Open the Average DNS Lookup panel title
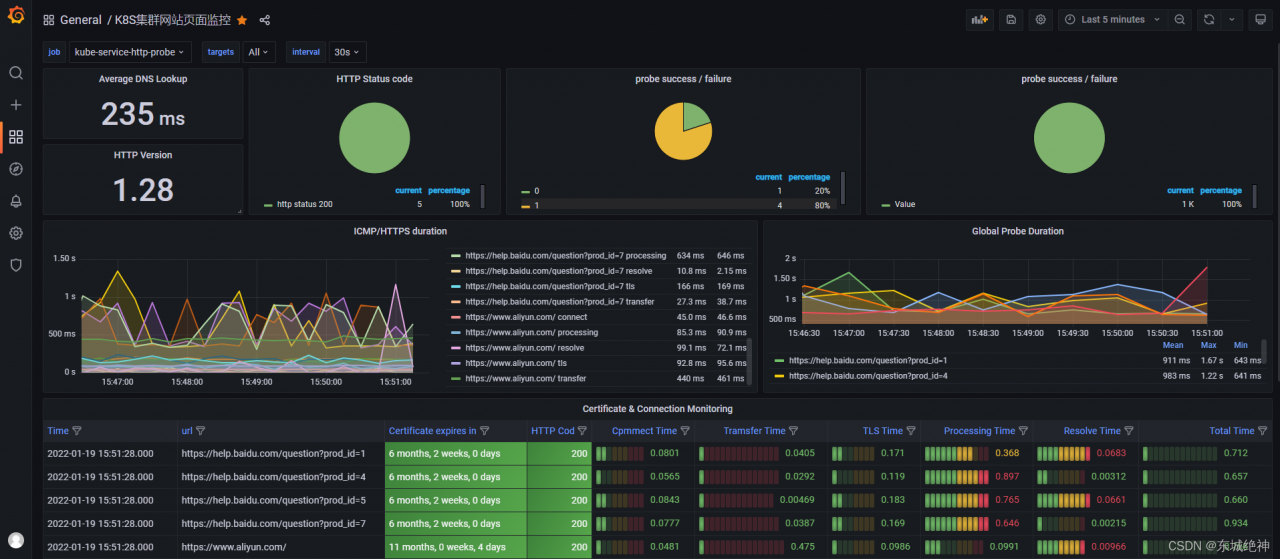The image size is (1280, 559). click(143, 79)
